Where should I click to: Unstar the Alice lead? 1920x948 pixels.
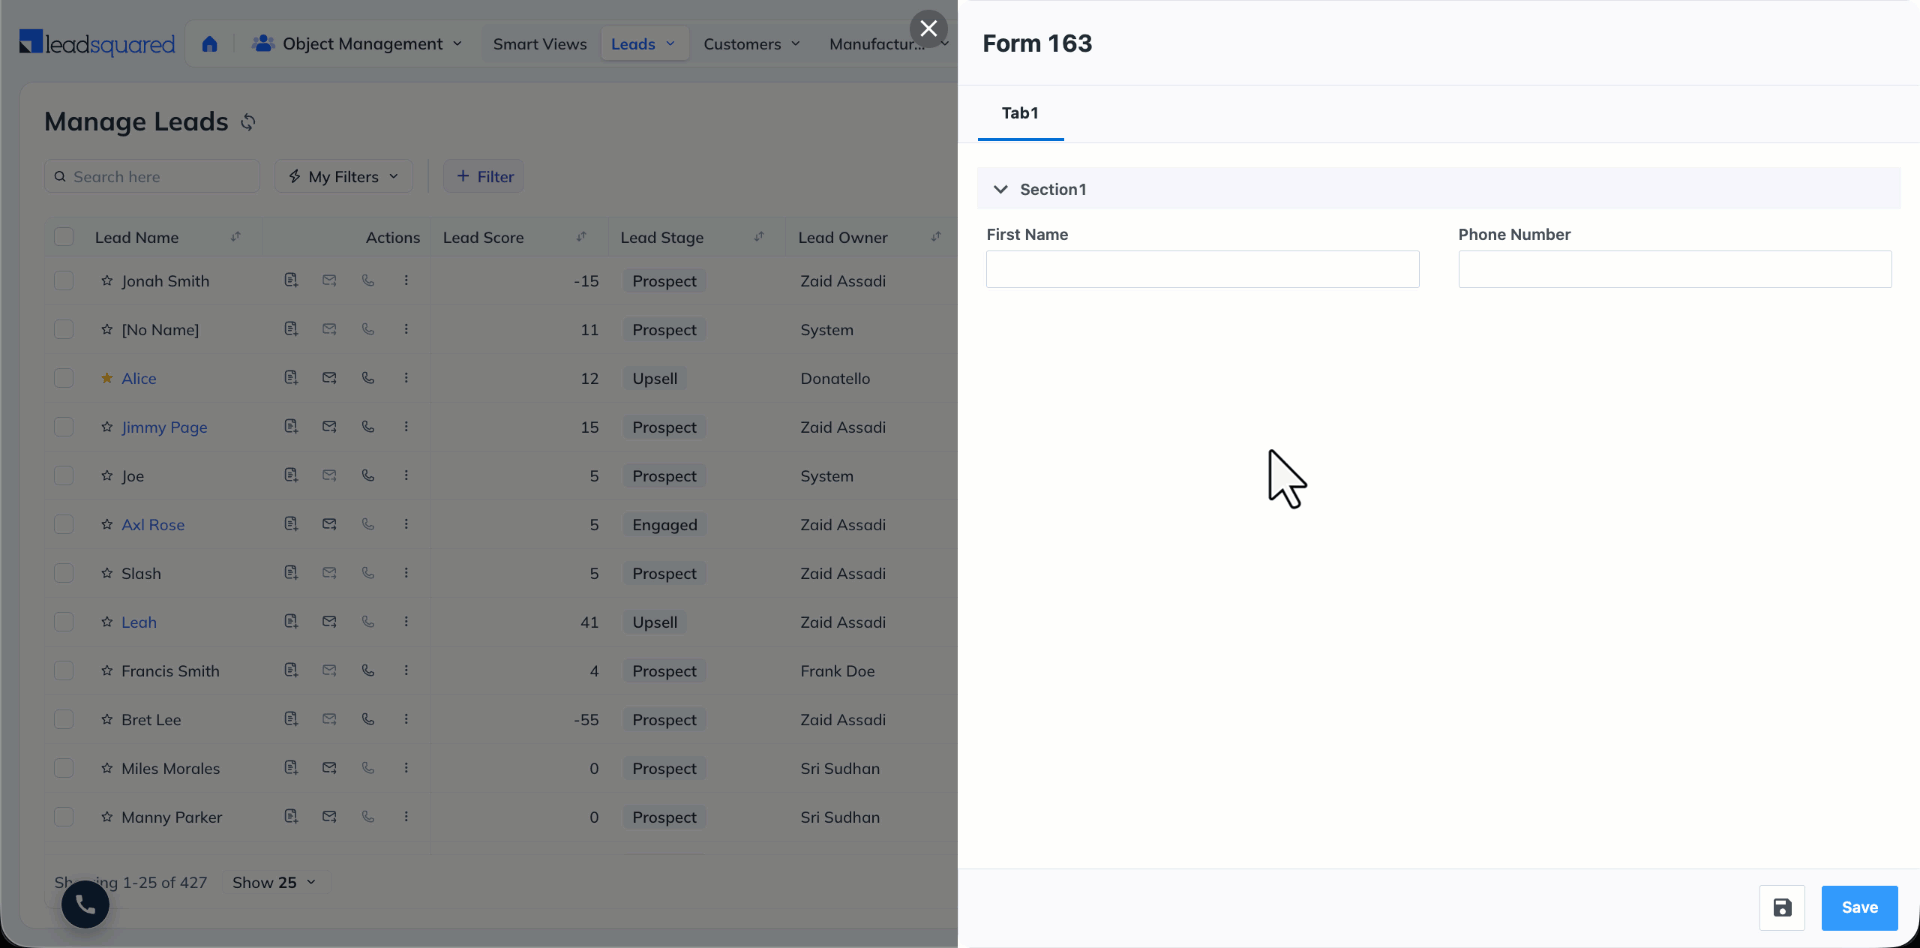107,378
